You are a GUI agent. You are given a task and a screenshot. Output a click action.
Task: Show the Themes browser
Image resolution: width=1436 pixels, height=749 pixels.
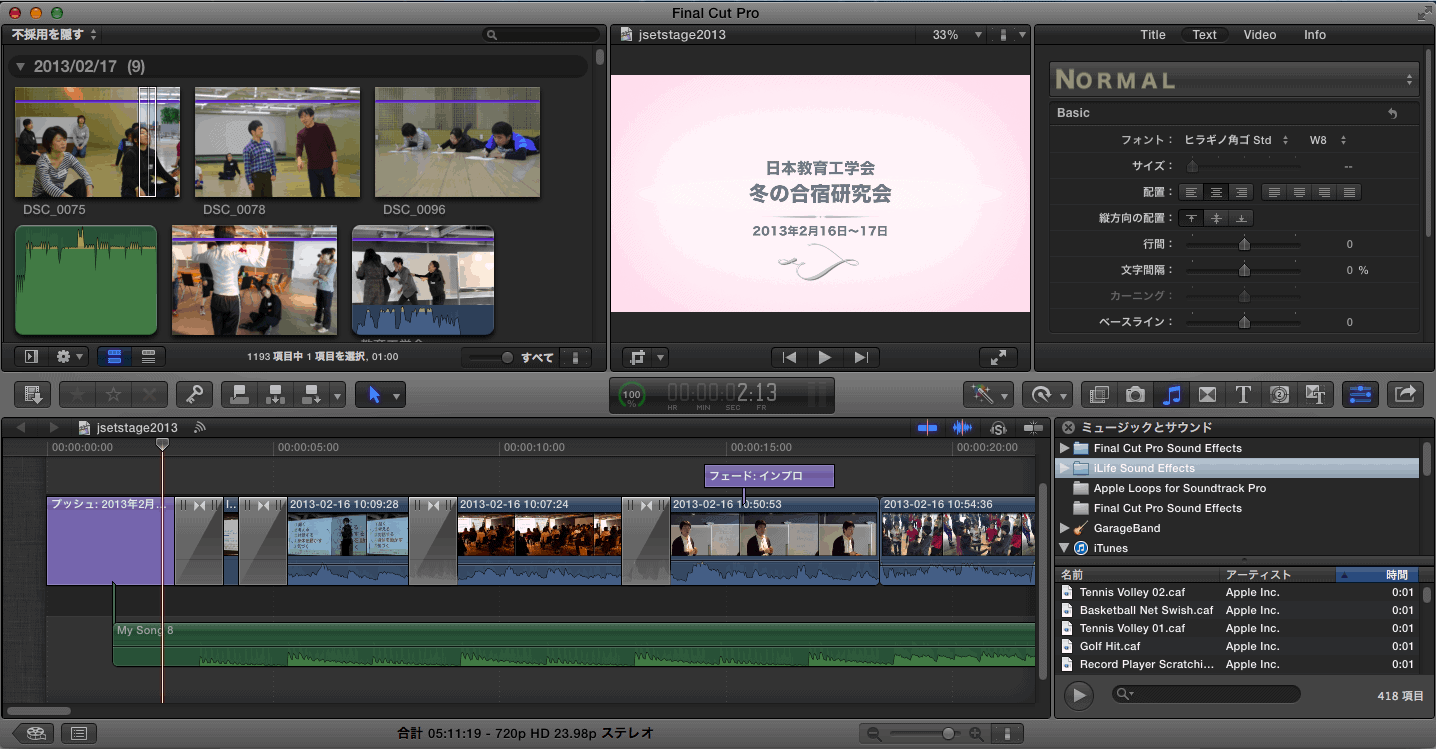coord(1316,394)
